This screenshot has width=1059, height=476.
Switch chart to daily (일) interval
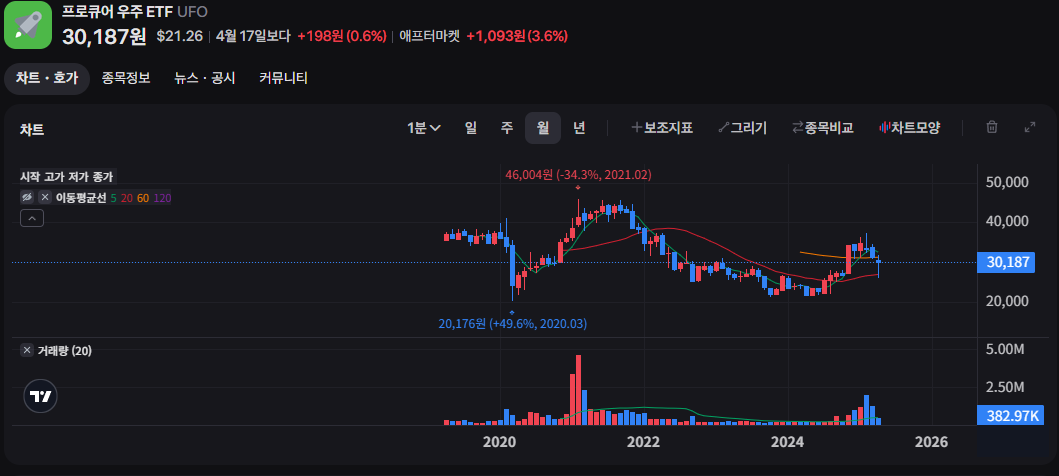pyautogui.click(x=471, y=128)
